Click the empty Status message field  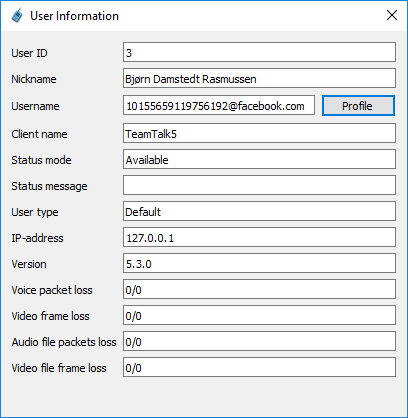(x=259, y=185)
